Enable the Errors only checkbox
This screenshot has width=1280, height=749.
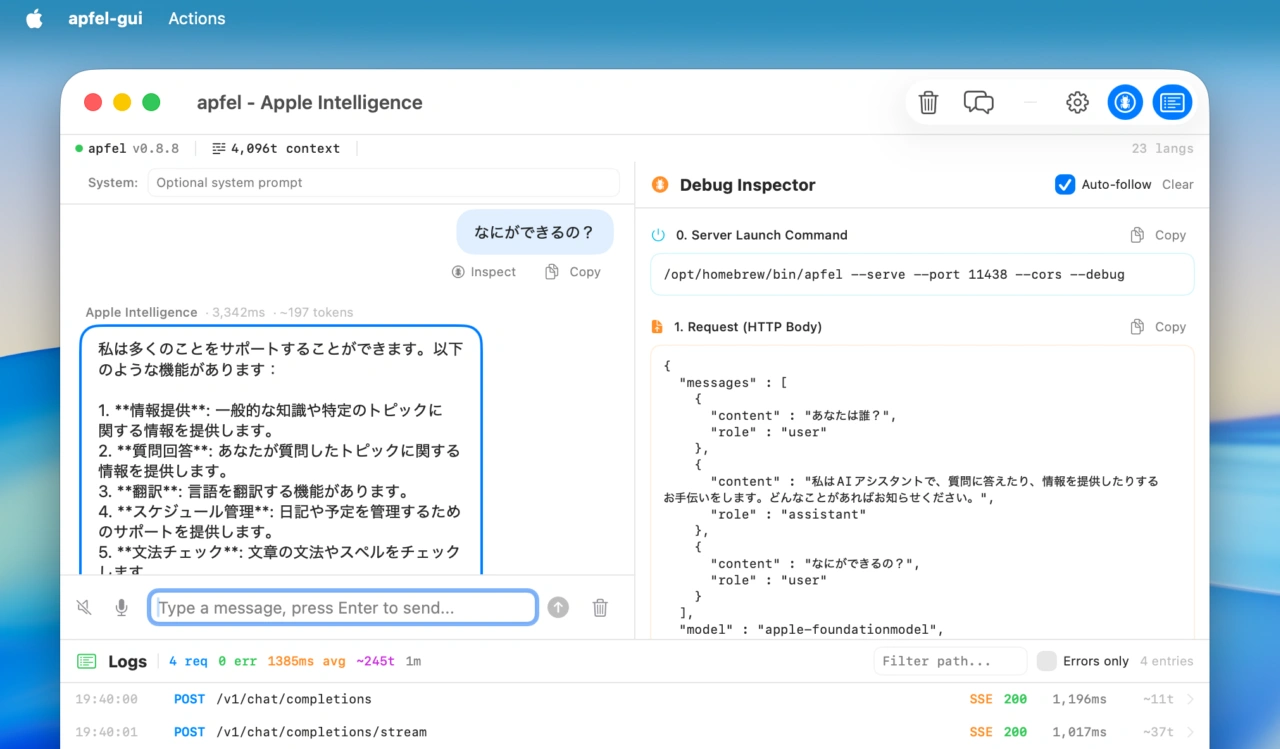pos(1046,661)
